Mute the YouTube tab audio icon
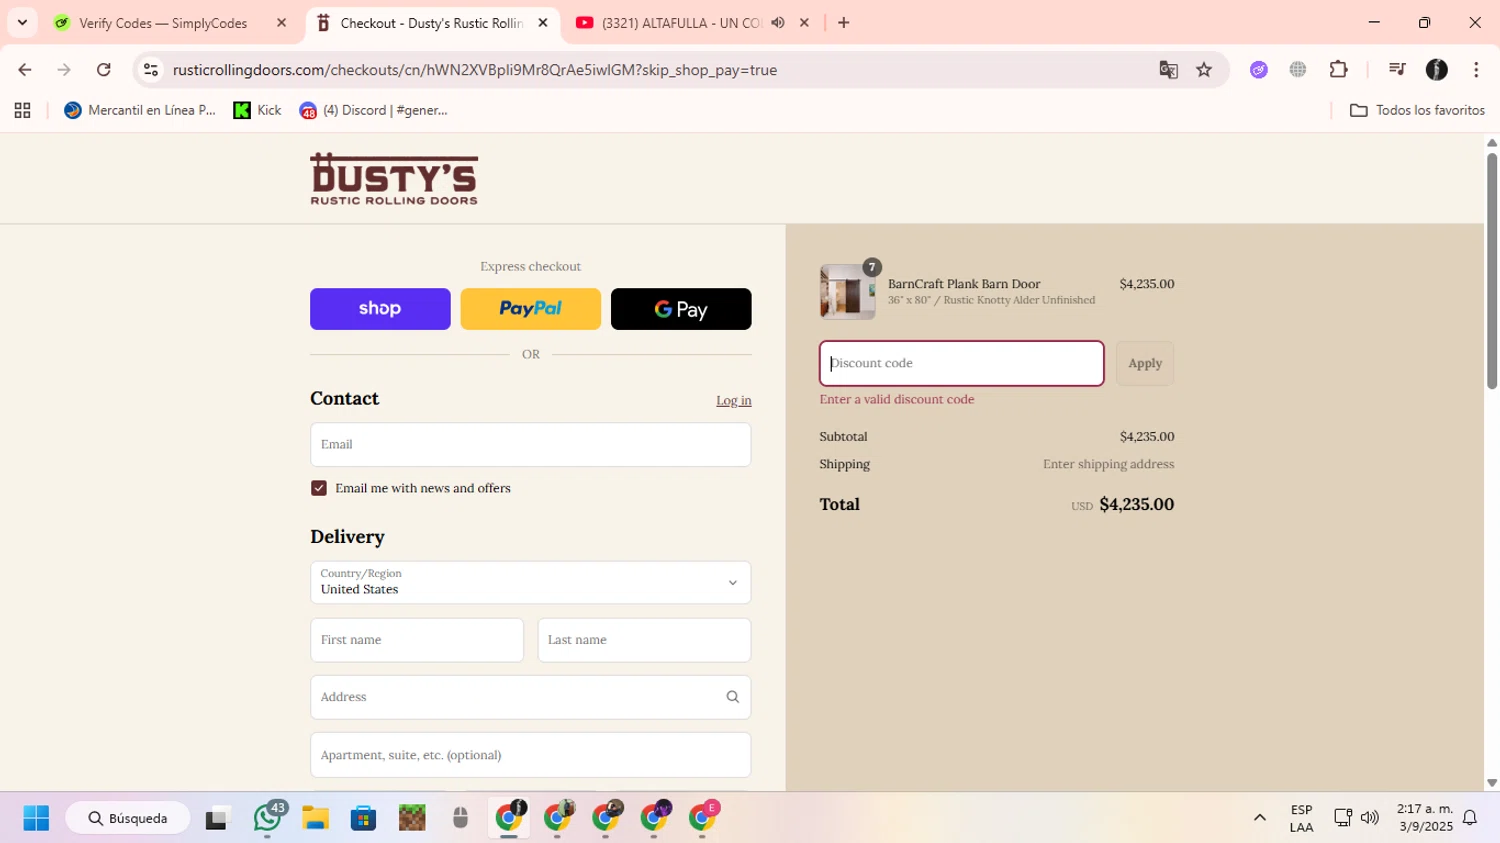The image size is (1500, 843). (778, 23)
